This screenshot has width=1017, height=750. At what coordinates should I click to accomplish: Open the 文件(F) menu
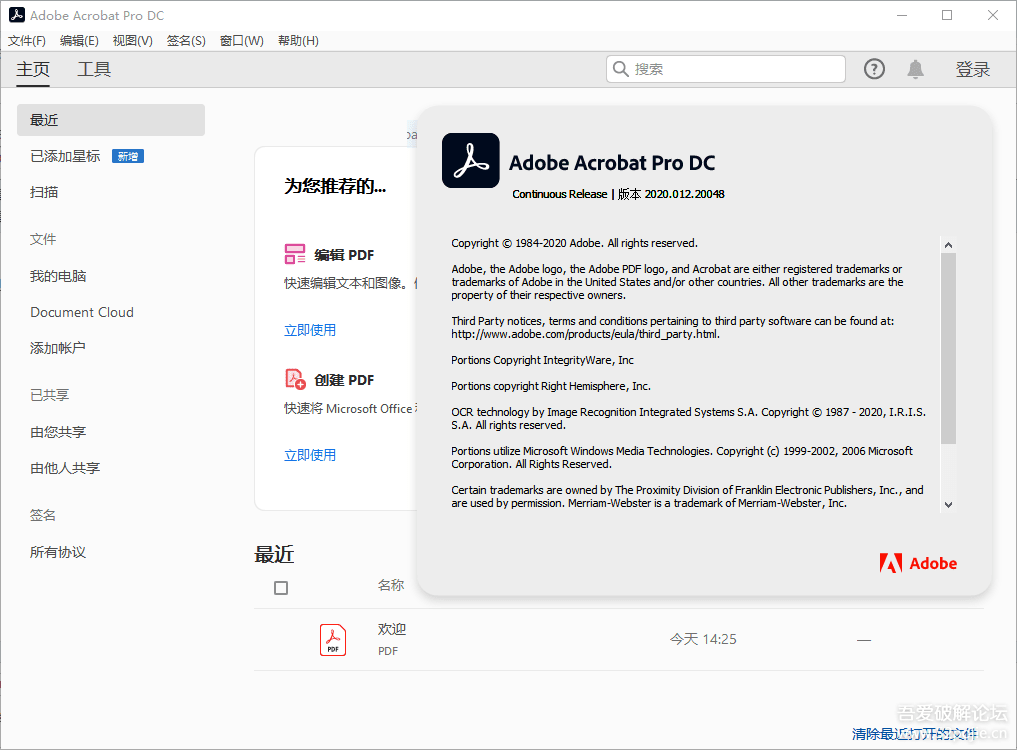pos(27,41)
